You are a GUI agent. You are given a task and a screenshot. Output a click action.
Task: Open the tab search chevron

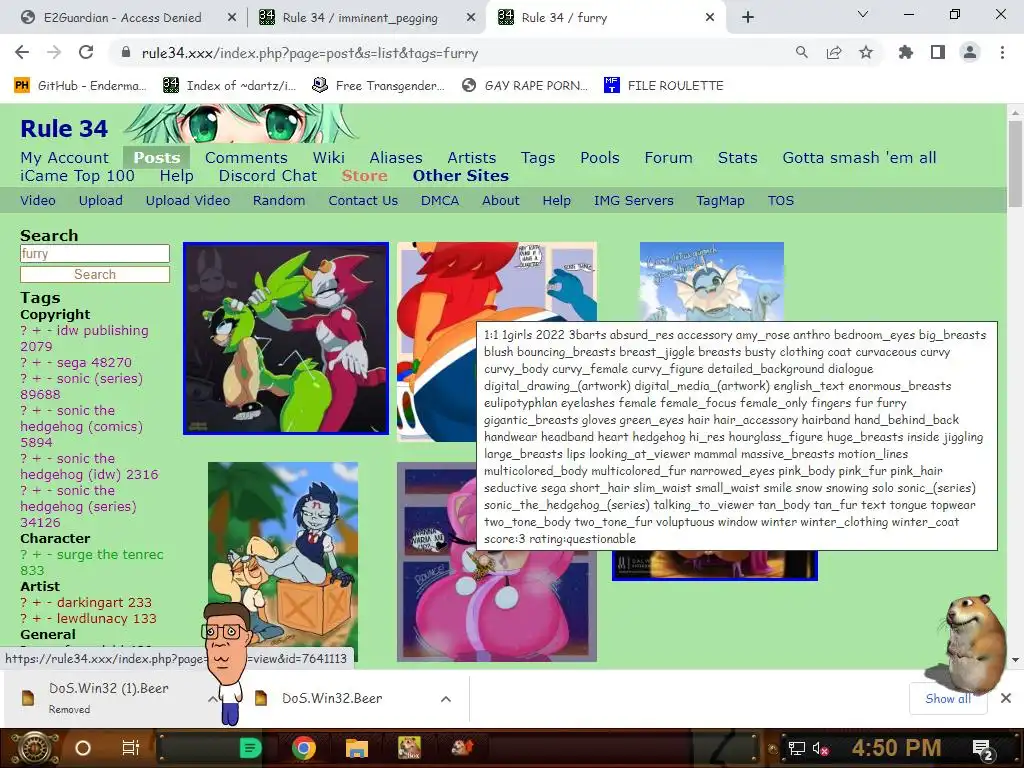[x=863, y=14]
